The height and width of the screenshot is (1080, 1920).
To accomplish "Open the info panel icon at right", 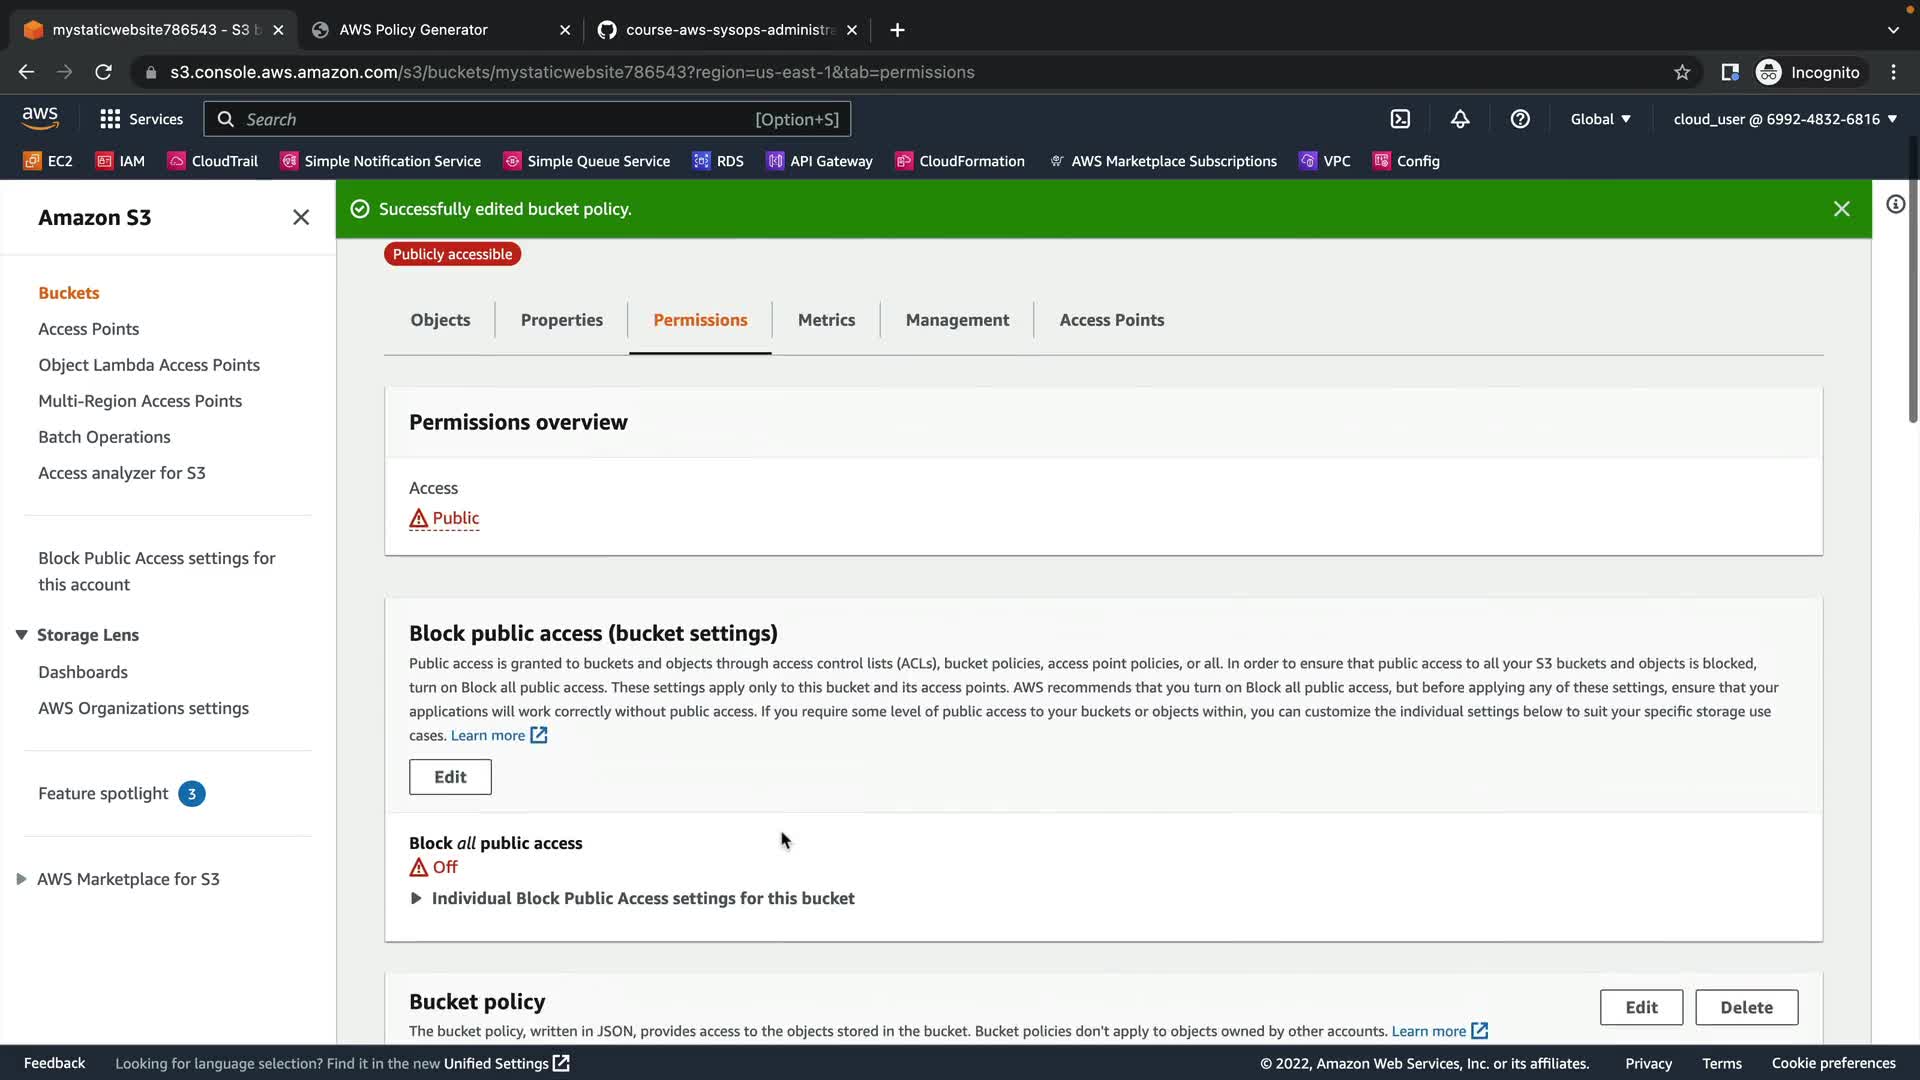I will 1895,205.
